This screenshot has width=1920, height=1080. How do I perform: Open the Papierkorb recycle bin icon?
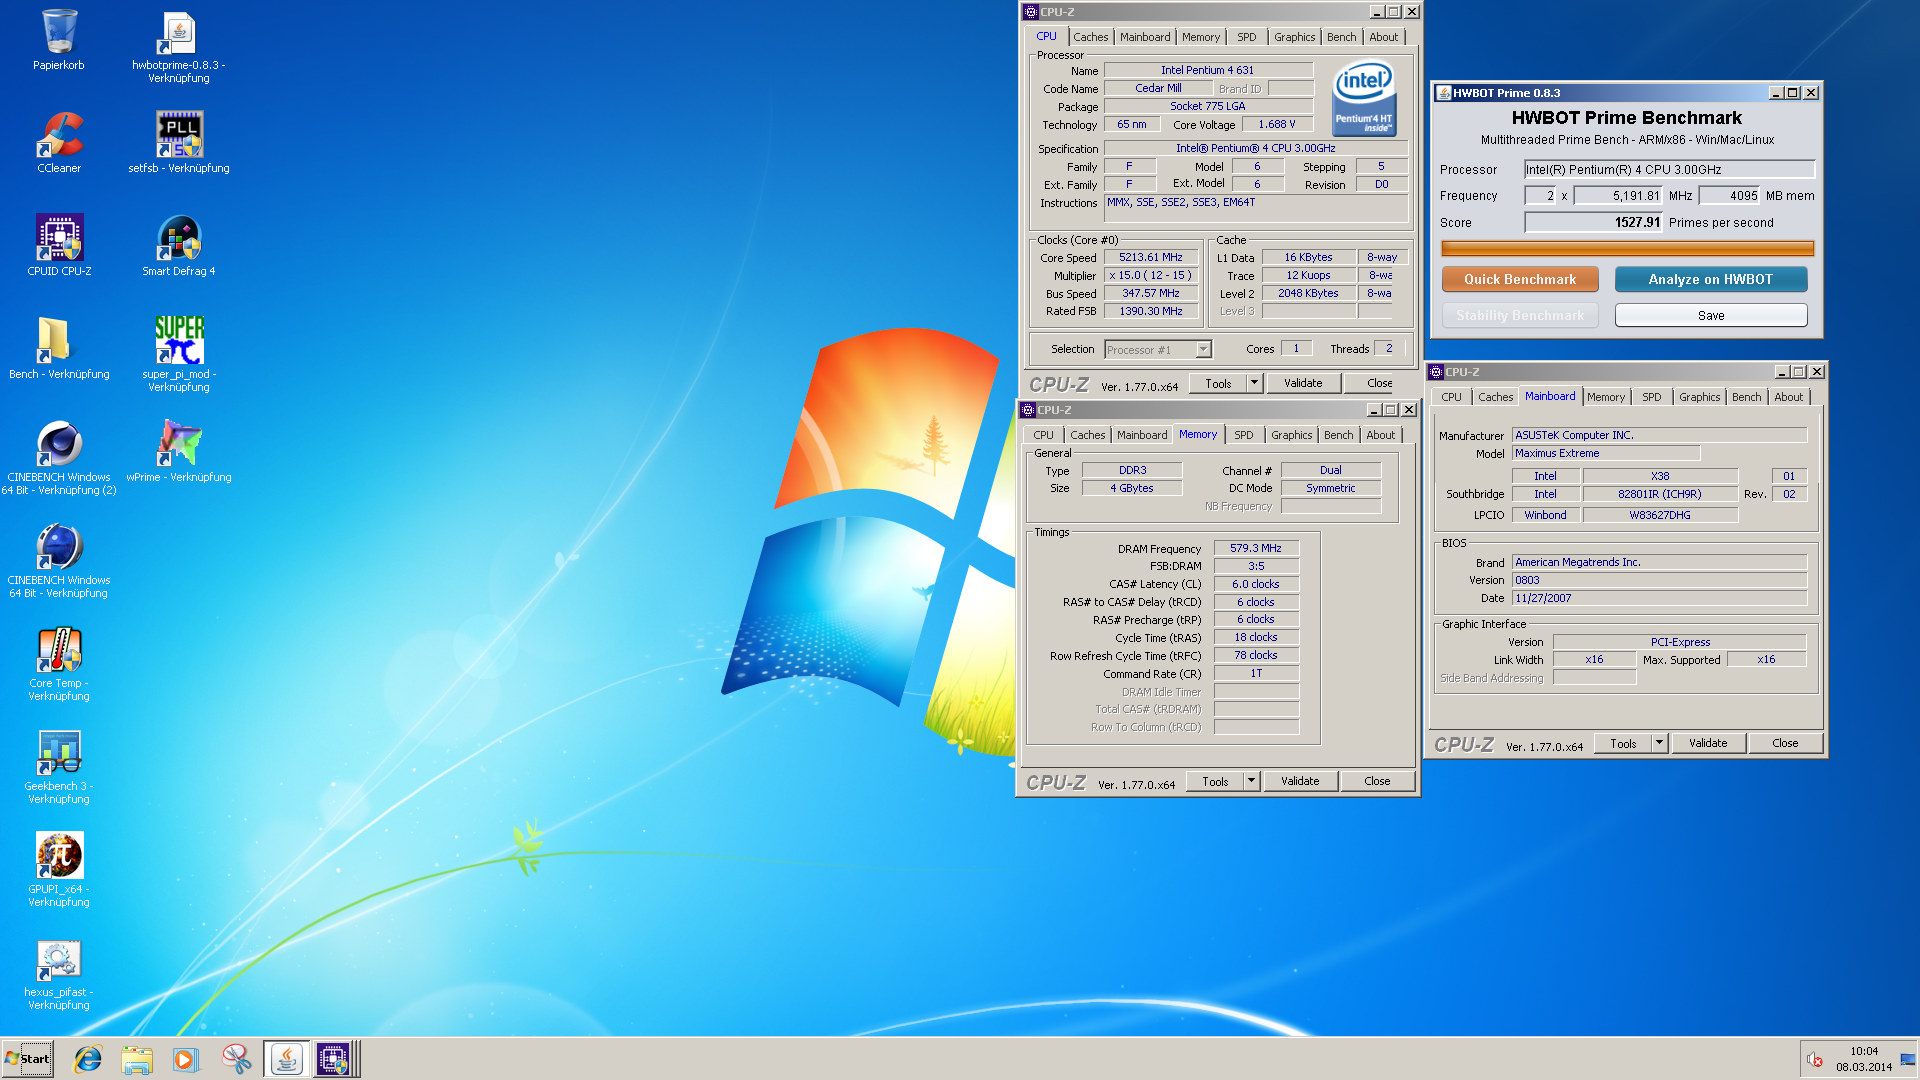coord(59,40)
